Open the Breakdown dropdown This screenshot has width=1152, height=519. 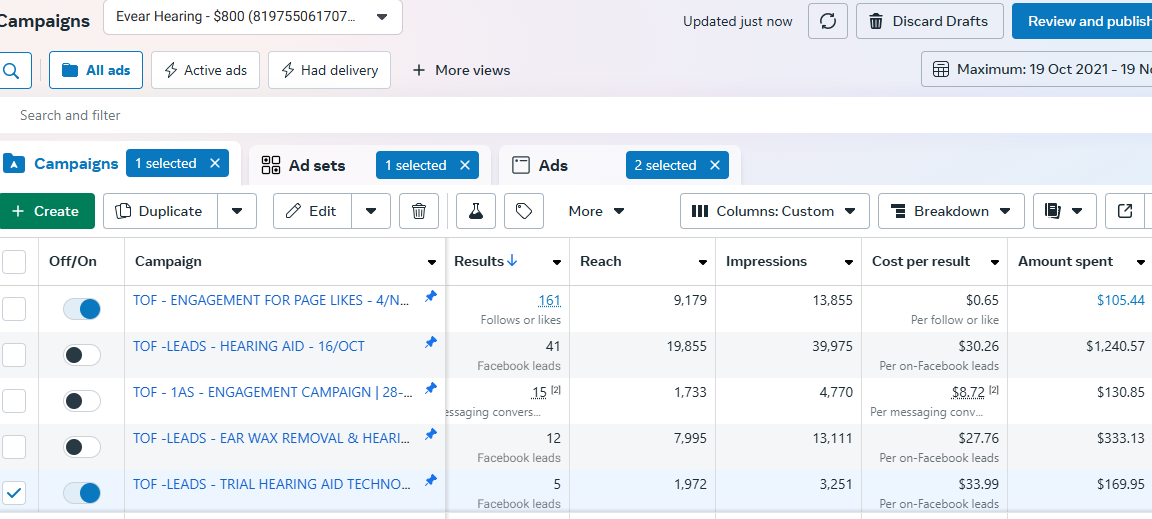coord(951,211)
